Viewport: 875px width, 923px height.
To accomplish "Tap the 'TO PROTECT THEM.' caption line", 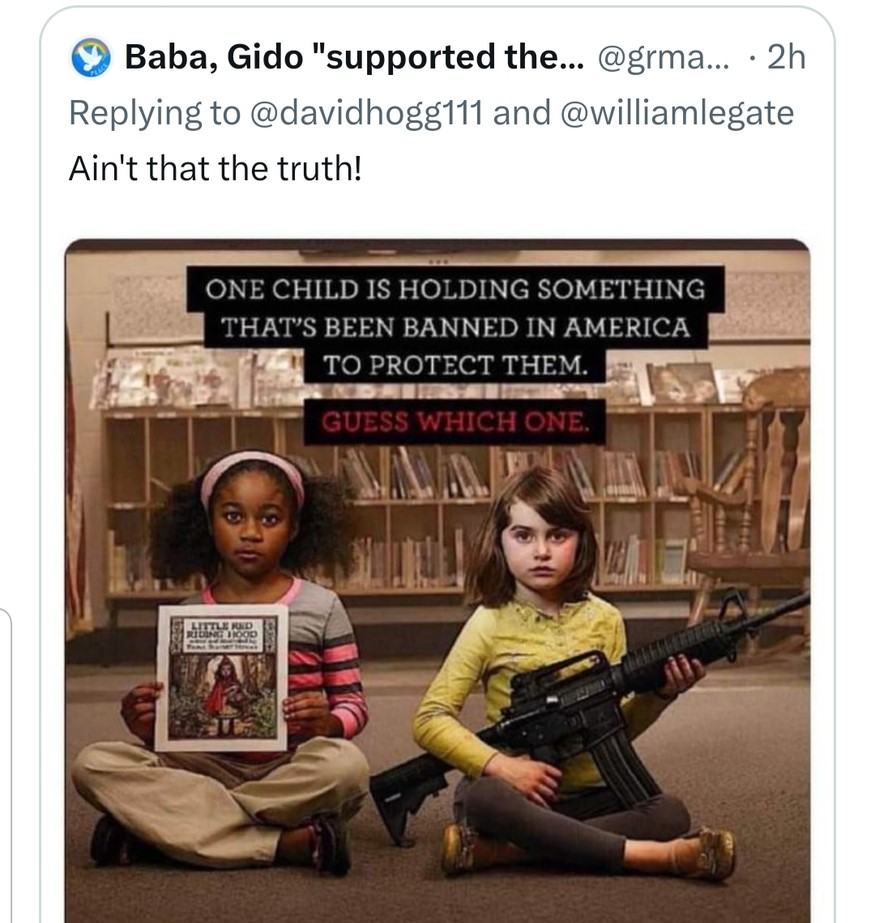I will click(x=455, y=365).
